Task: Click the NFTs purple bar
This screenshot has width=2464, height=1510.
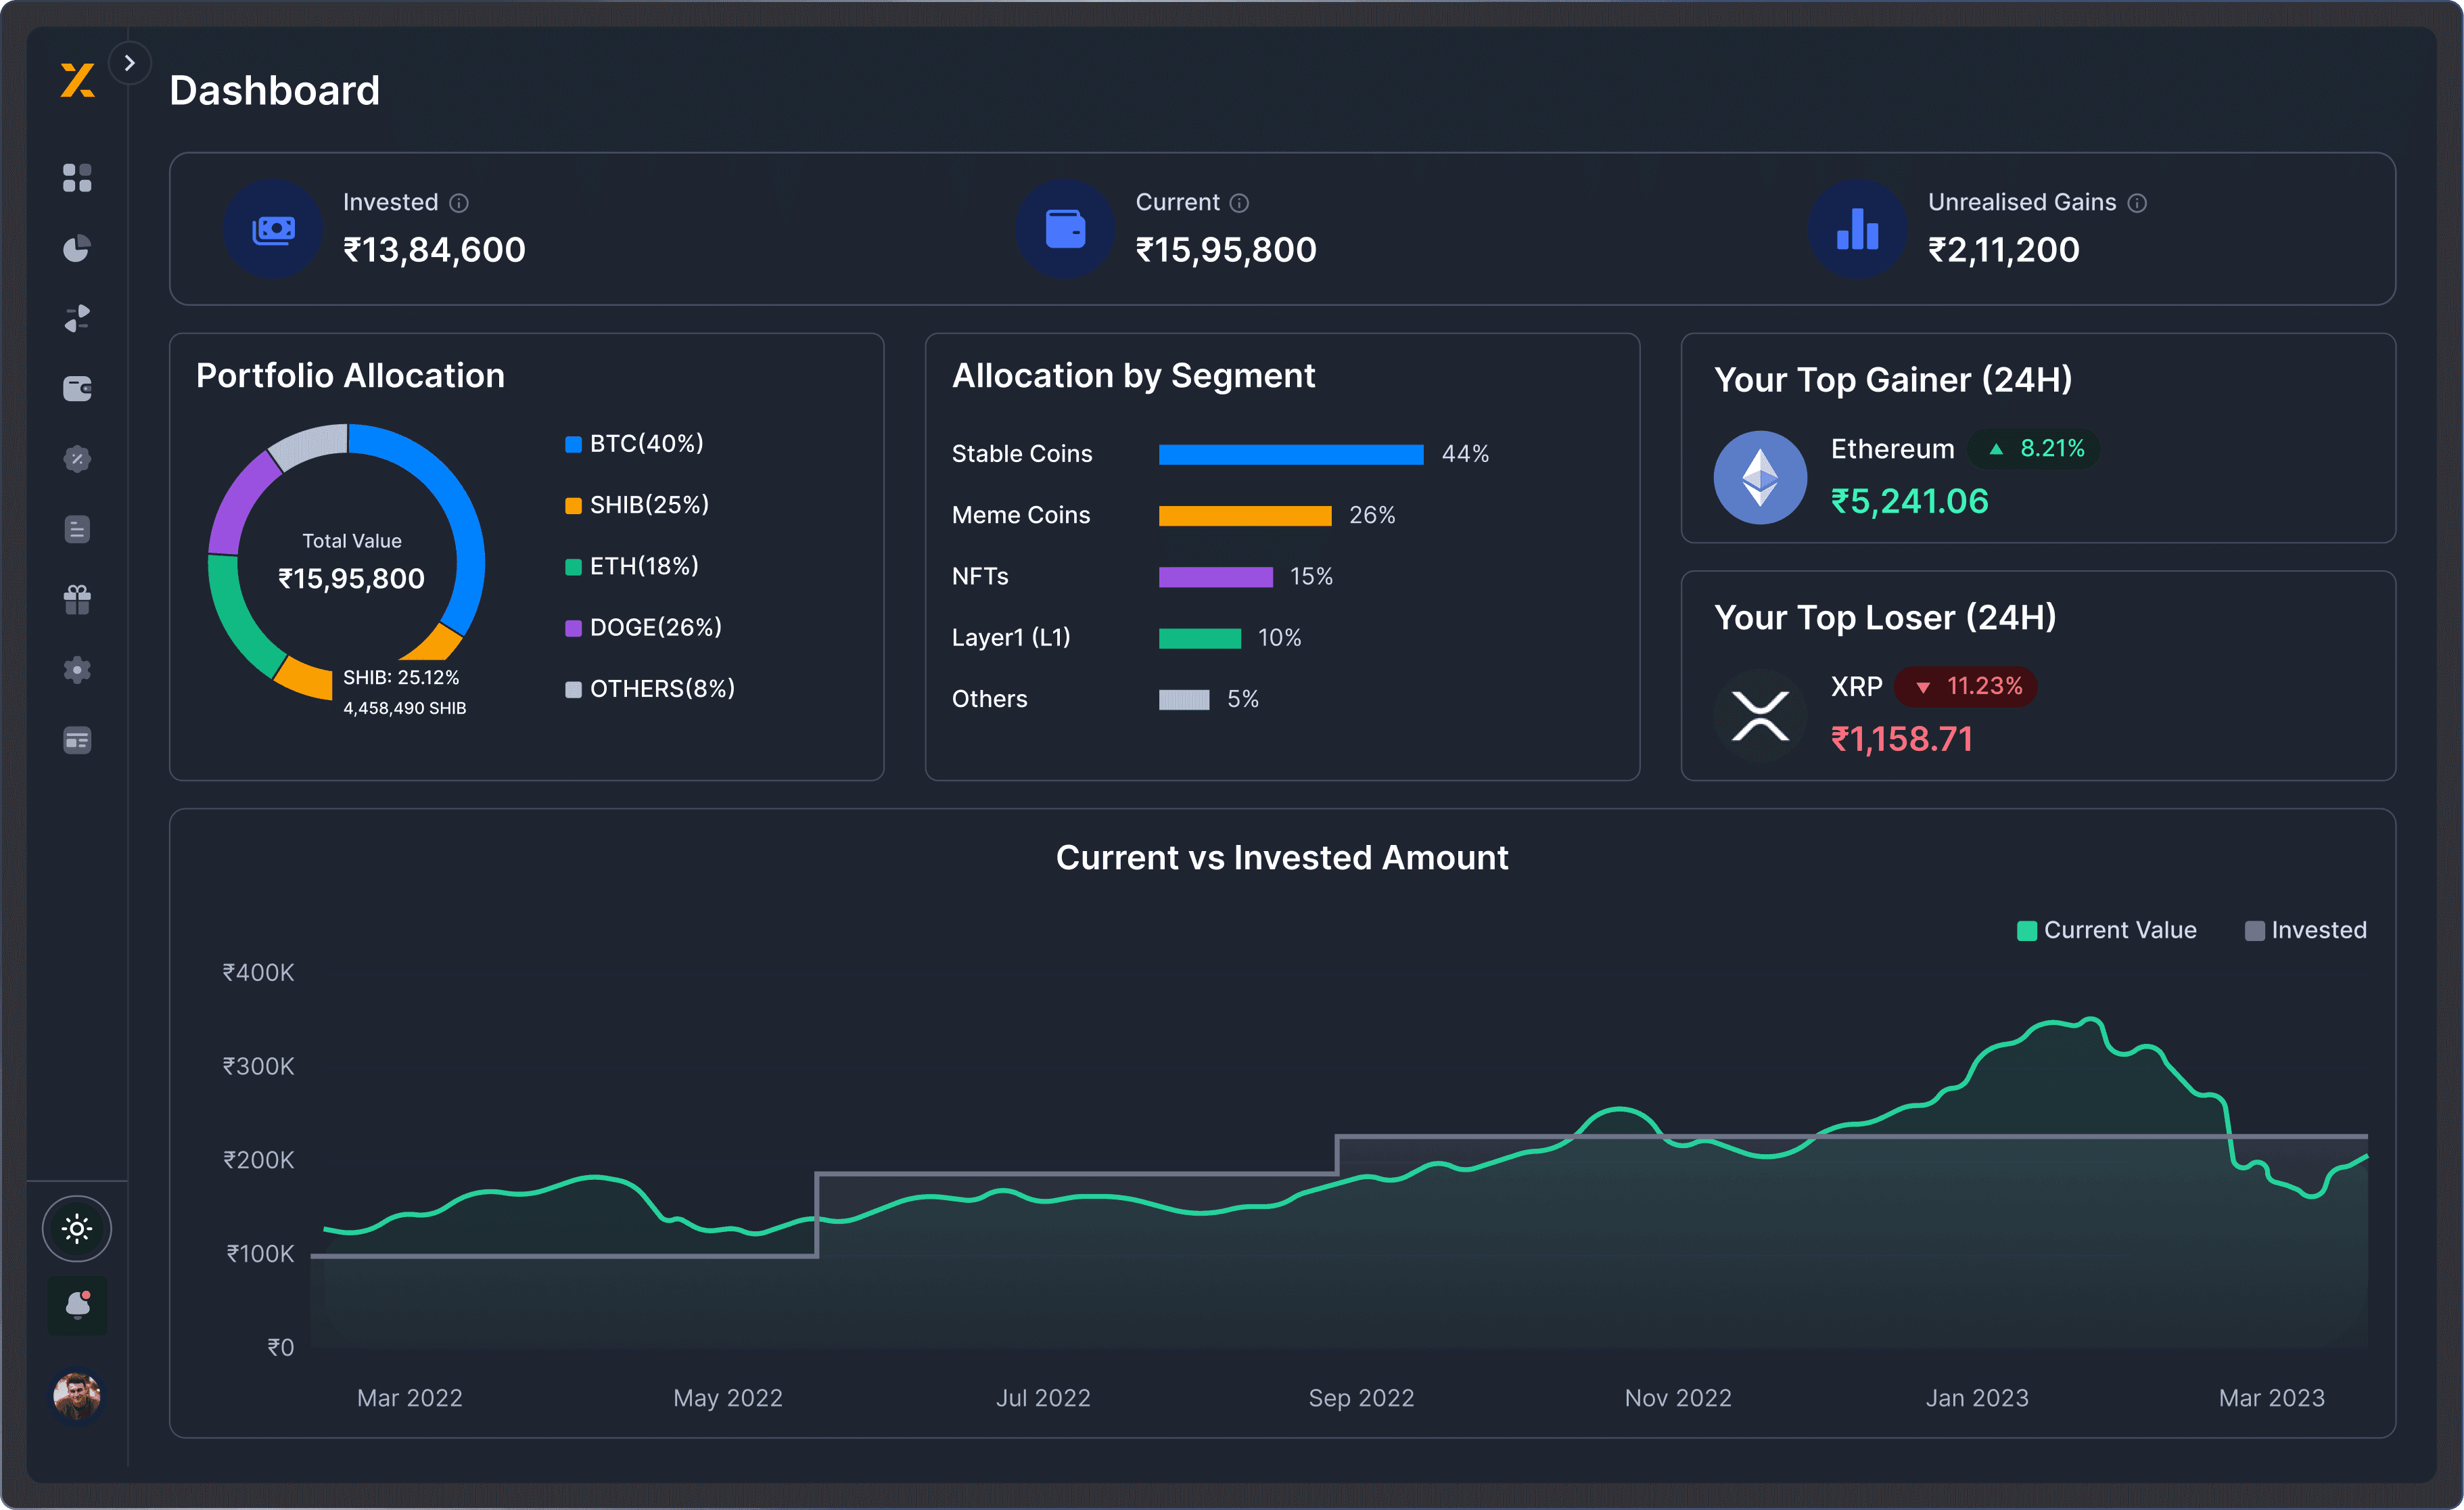Action: [x=1216, y=577]
